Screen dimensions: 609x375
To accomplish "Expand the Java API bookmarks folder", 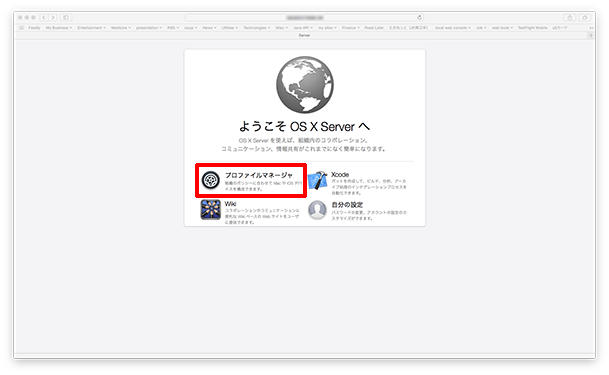I will click(303, 28).
